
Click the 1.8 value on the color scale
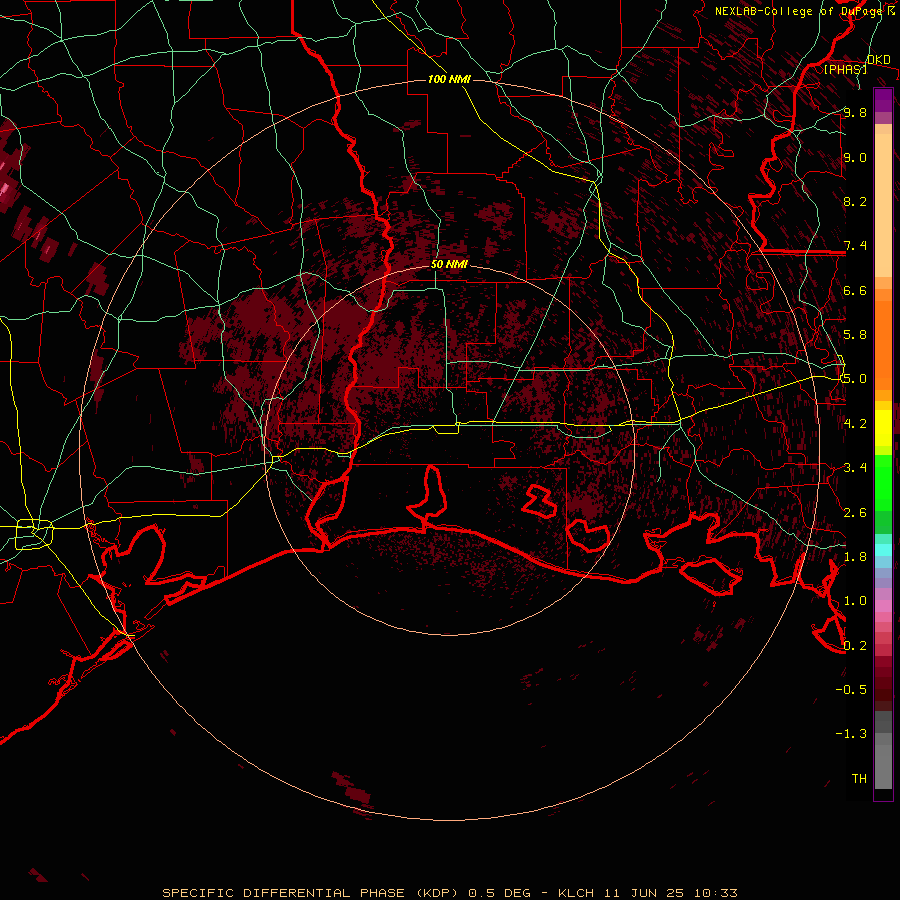tap(855, 556)
